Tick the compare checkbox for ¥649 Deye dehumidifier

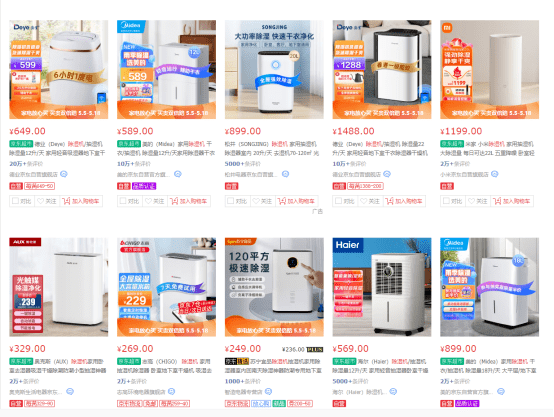coord(16,201)
